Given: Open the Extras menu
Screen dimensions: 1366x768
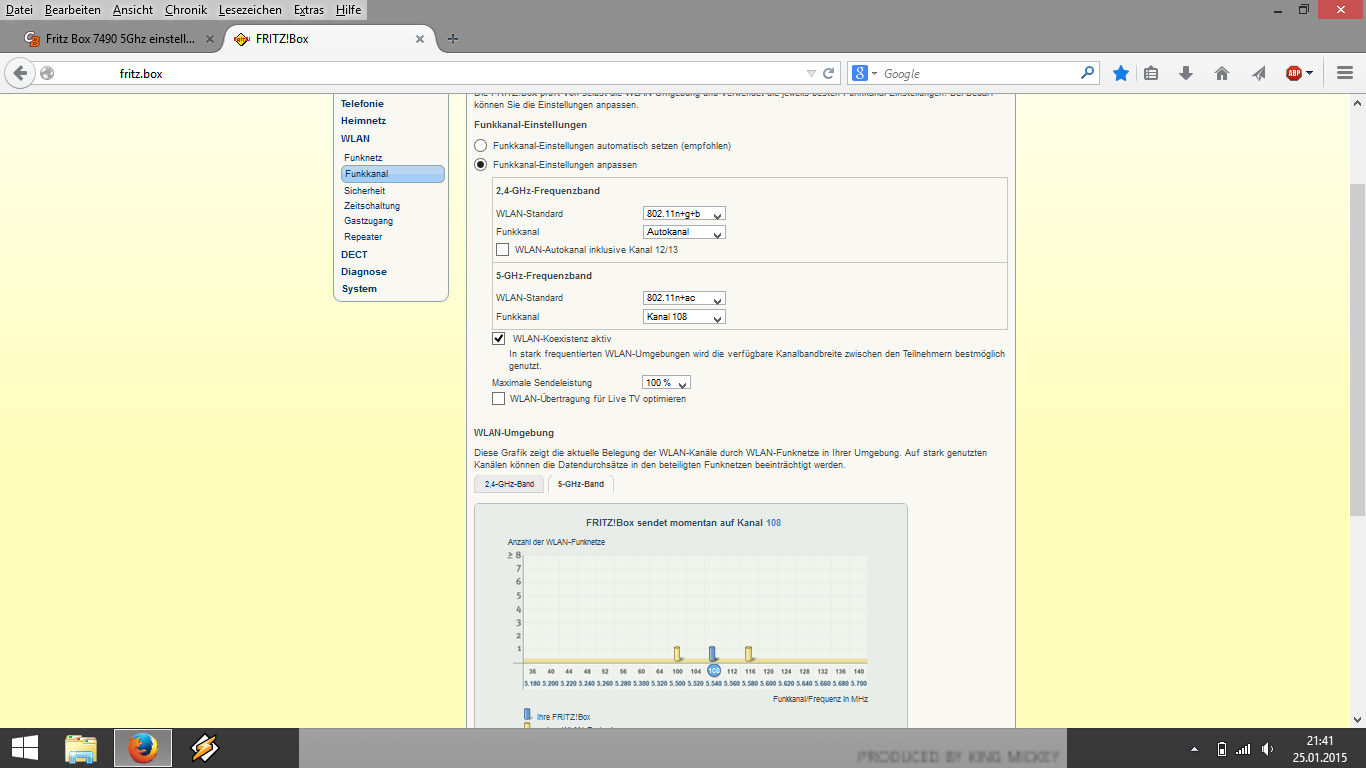Looking at the screenshot, I should 309,9.
